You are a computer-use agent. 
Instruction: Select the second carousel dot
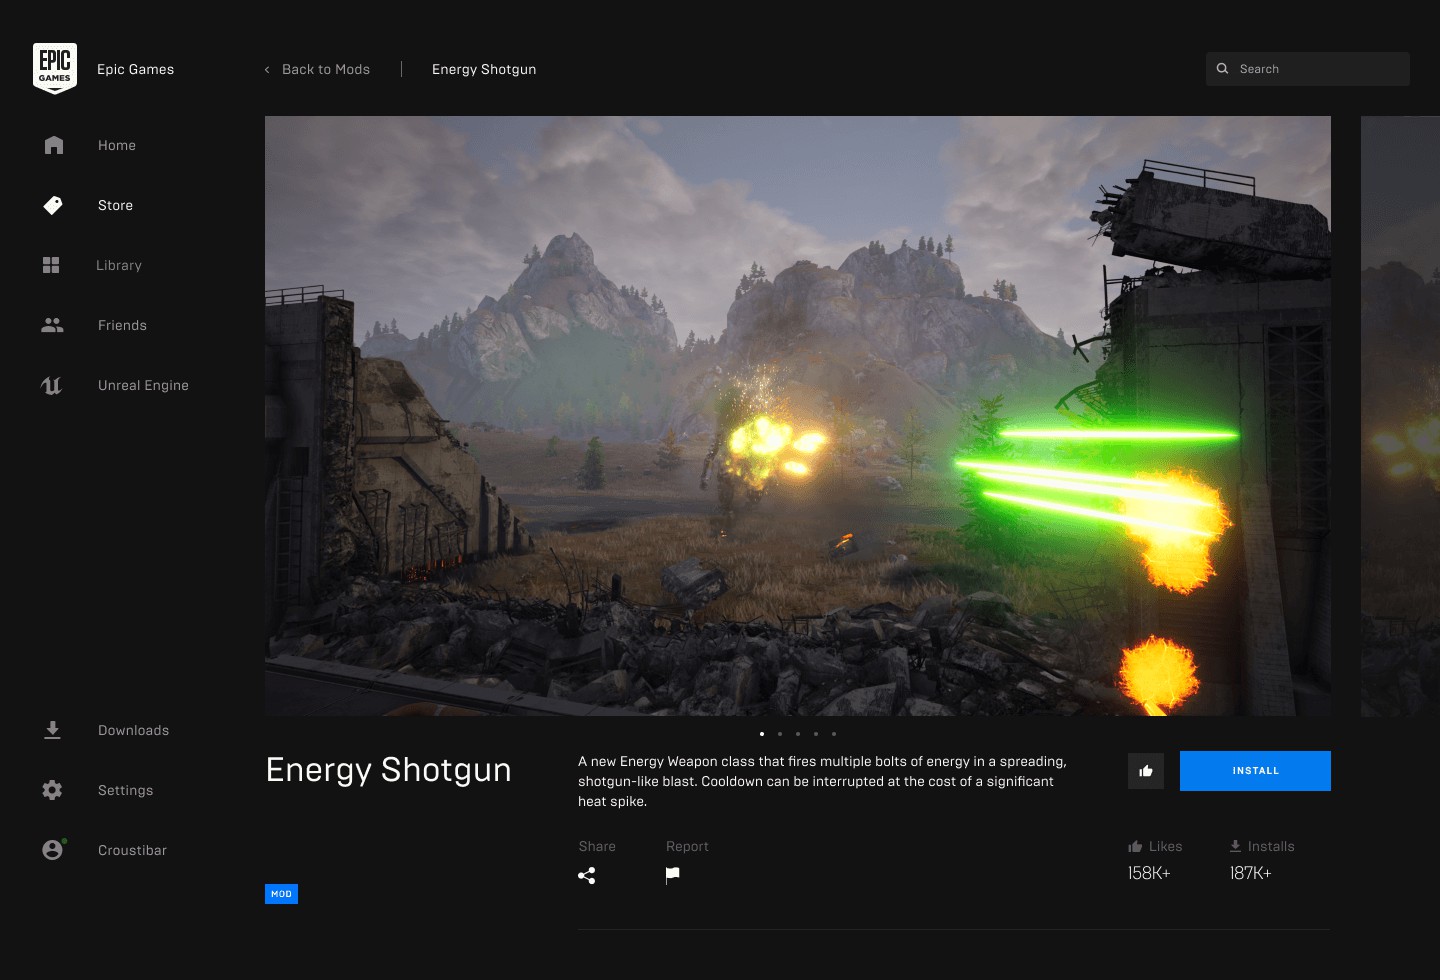pos(779,733)
